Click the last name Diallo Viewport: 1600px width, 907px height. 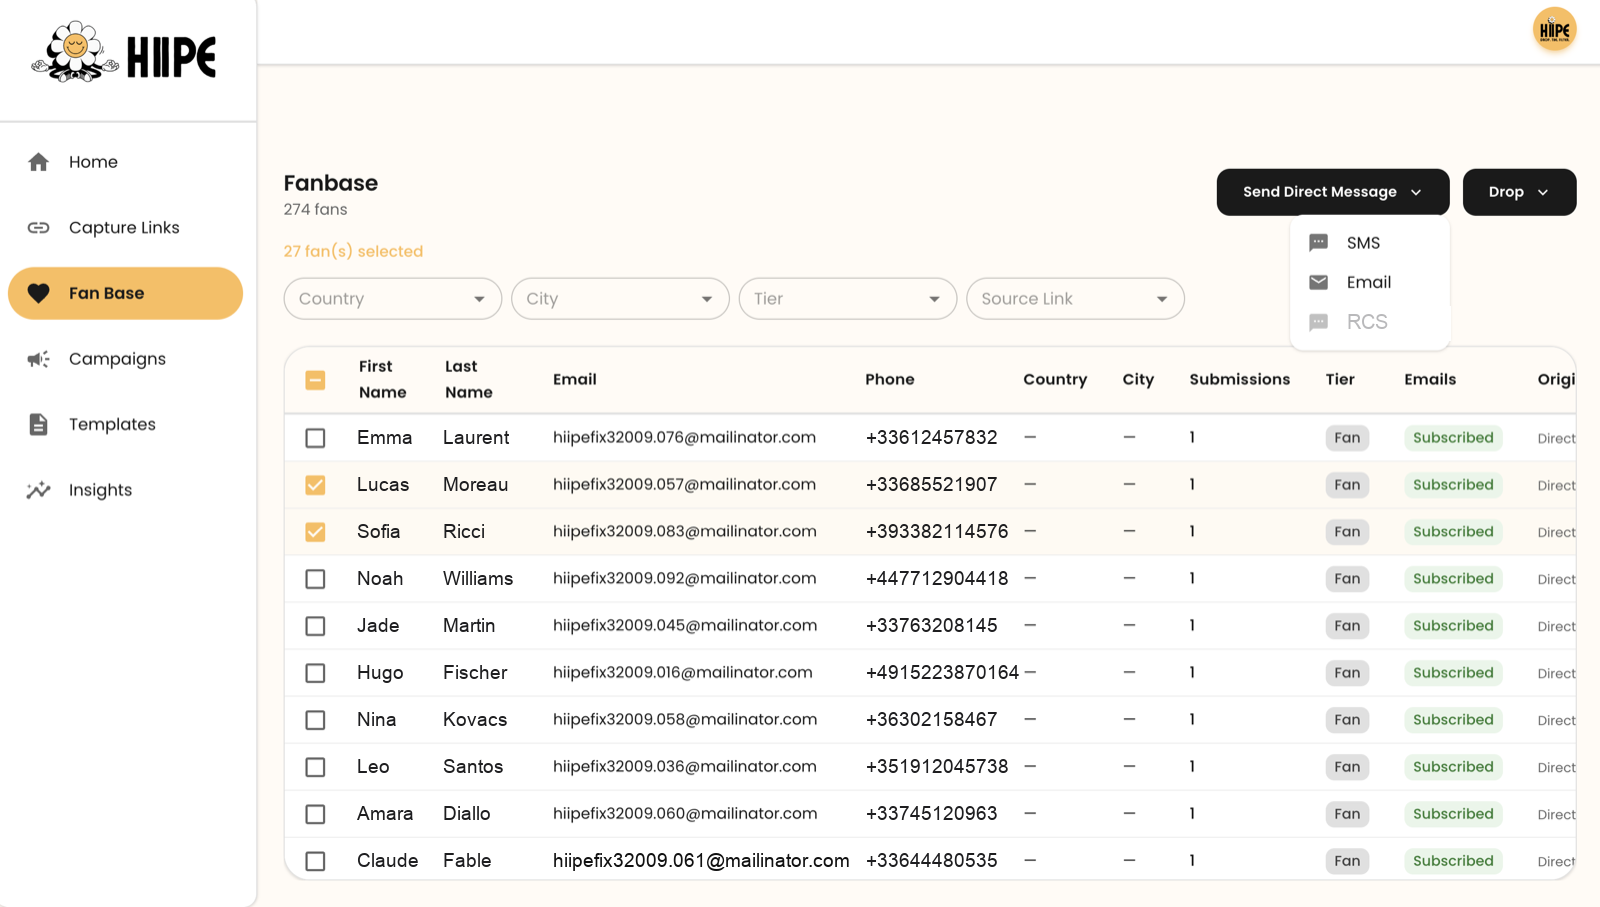click(467, 813)
